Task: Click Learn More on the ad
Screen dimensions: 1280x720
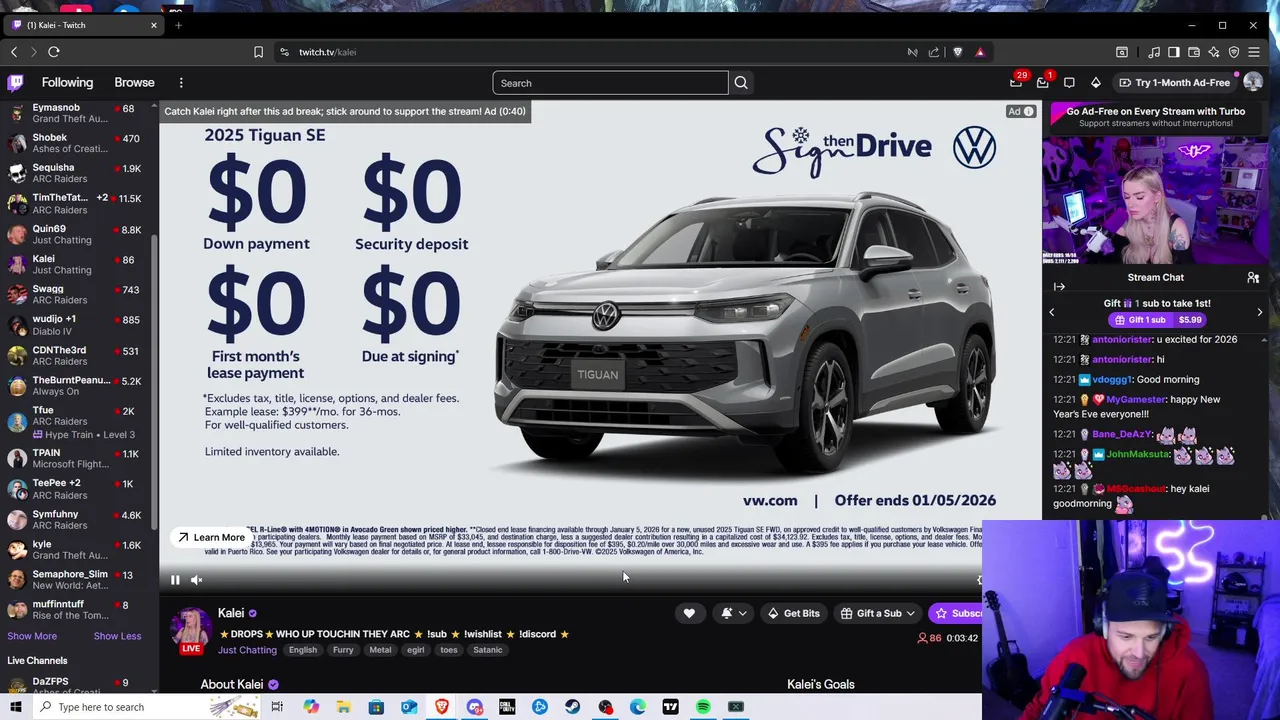Action: 211,538
